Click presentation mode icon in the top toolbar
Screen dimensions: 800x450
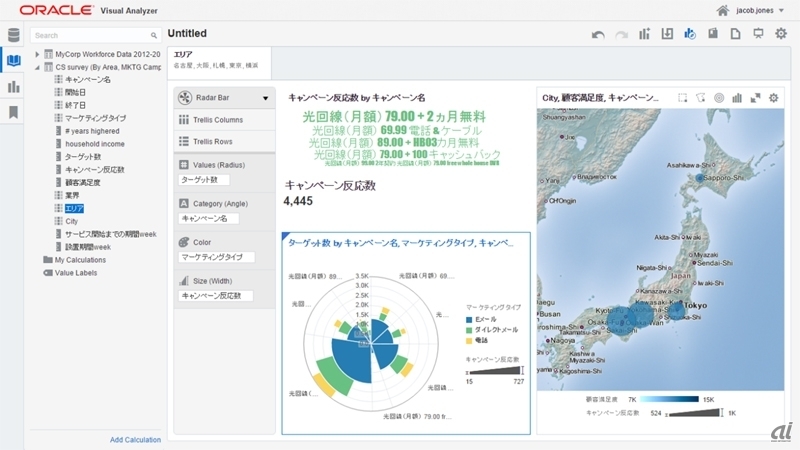758,34
